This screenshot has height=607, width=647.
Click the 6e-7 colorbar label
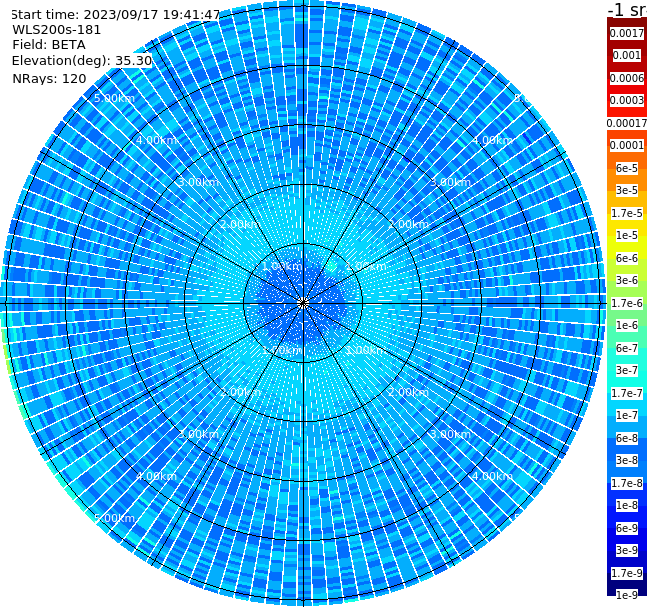[626, 348]
